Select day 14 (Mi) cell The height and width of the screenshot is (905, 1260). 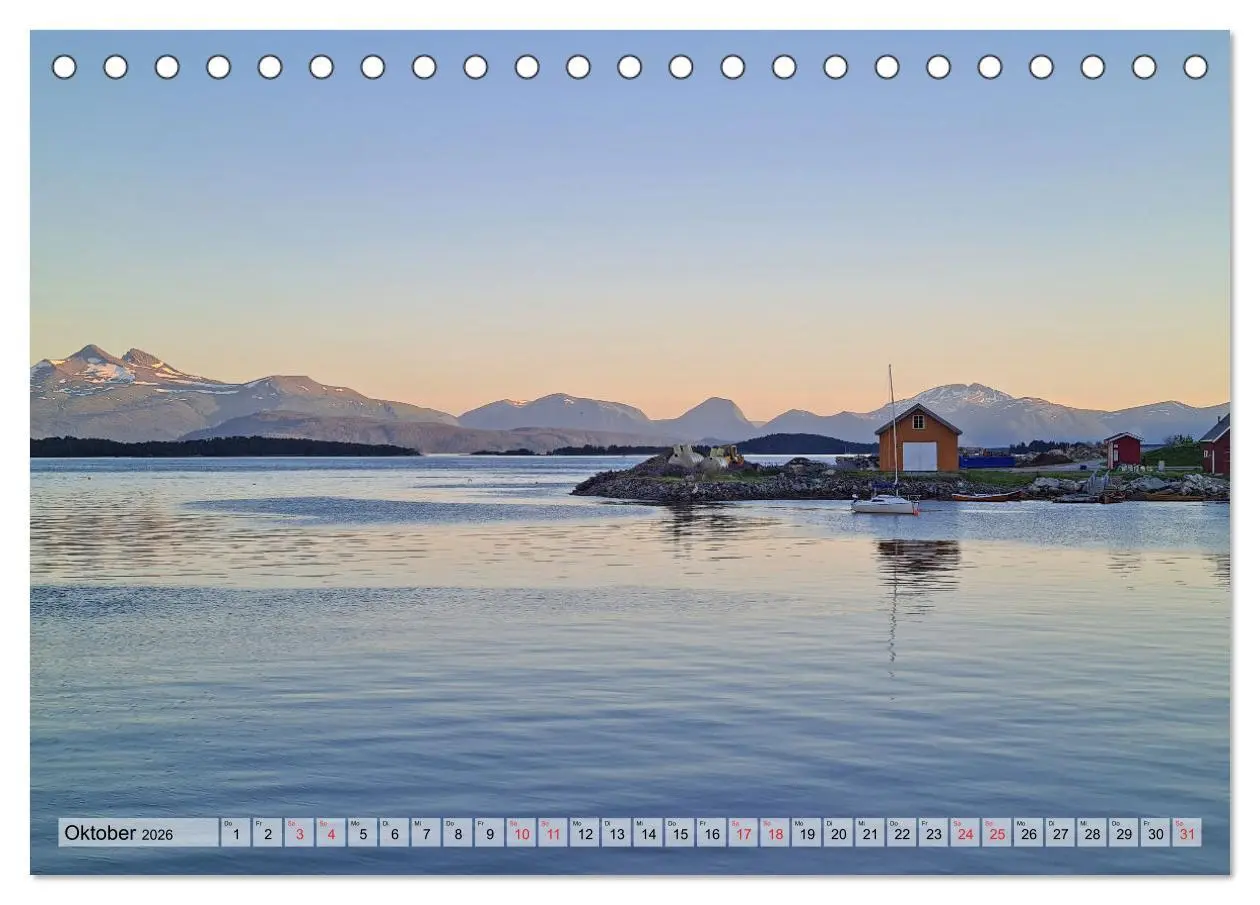click(648, 833)
